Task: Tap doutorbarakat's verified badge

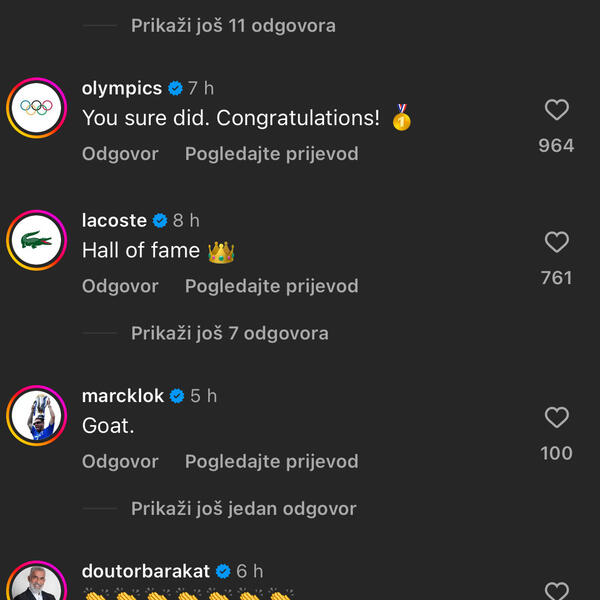Action: pyautogui.click(x=223, y=571)
